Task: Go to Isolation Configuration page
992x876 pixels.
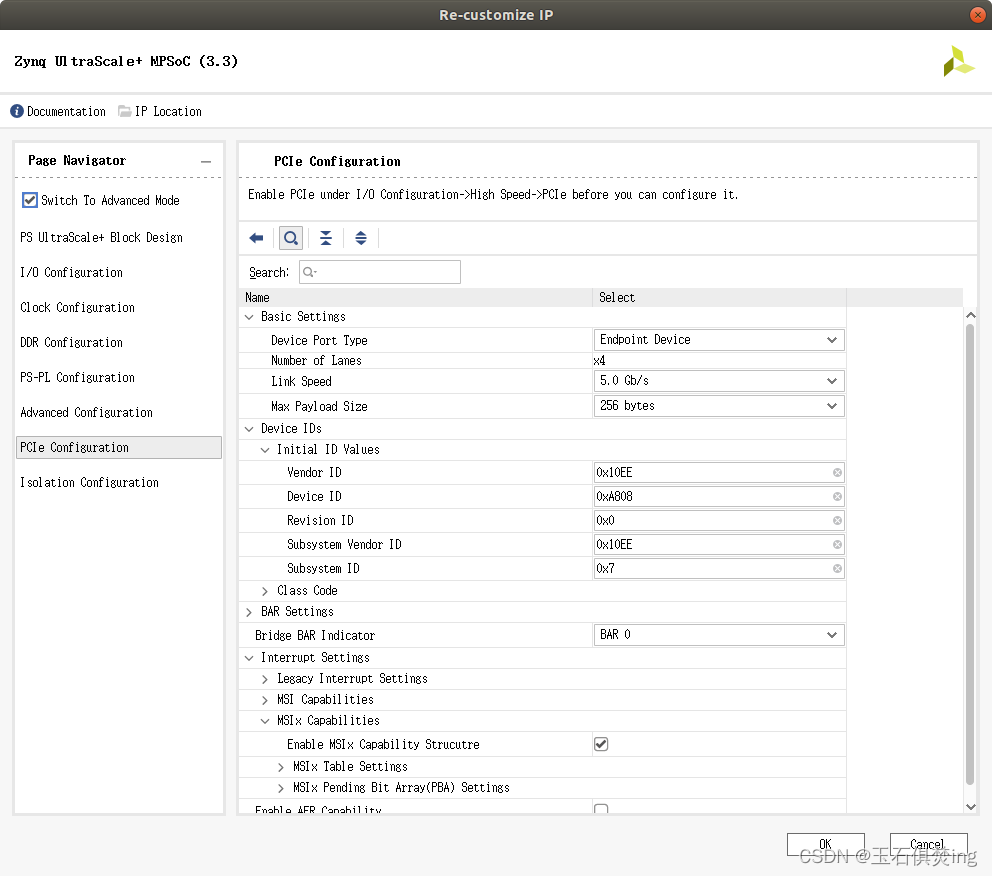Action: 89,483
